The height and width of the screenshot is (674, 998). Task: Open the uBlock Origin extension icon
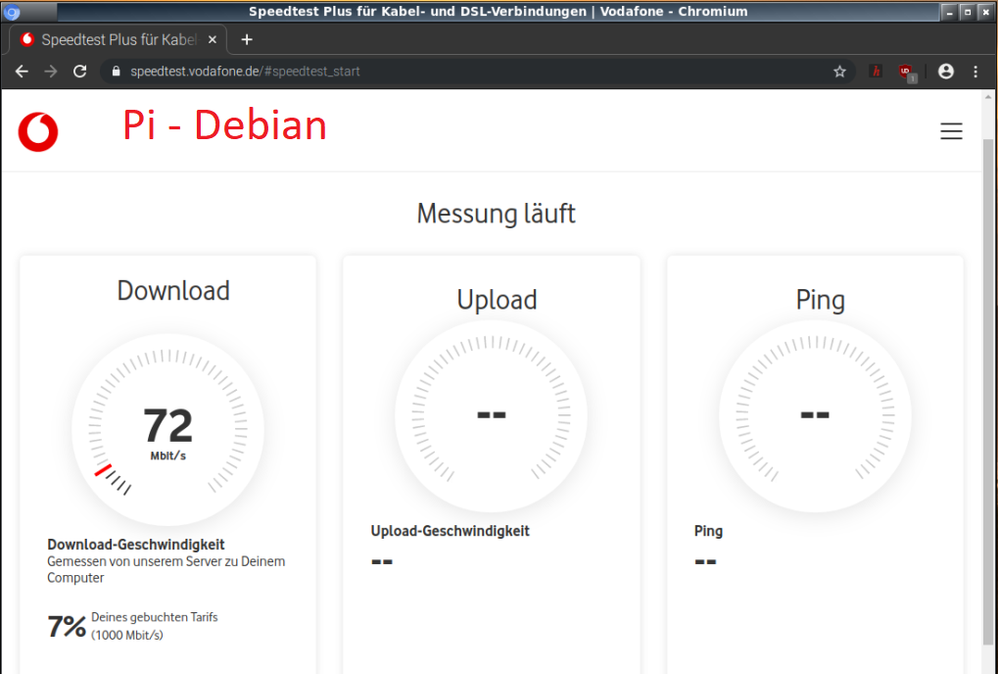click(907, 73)
